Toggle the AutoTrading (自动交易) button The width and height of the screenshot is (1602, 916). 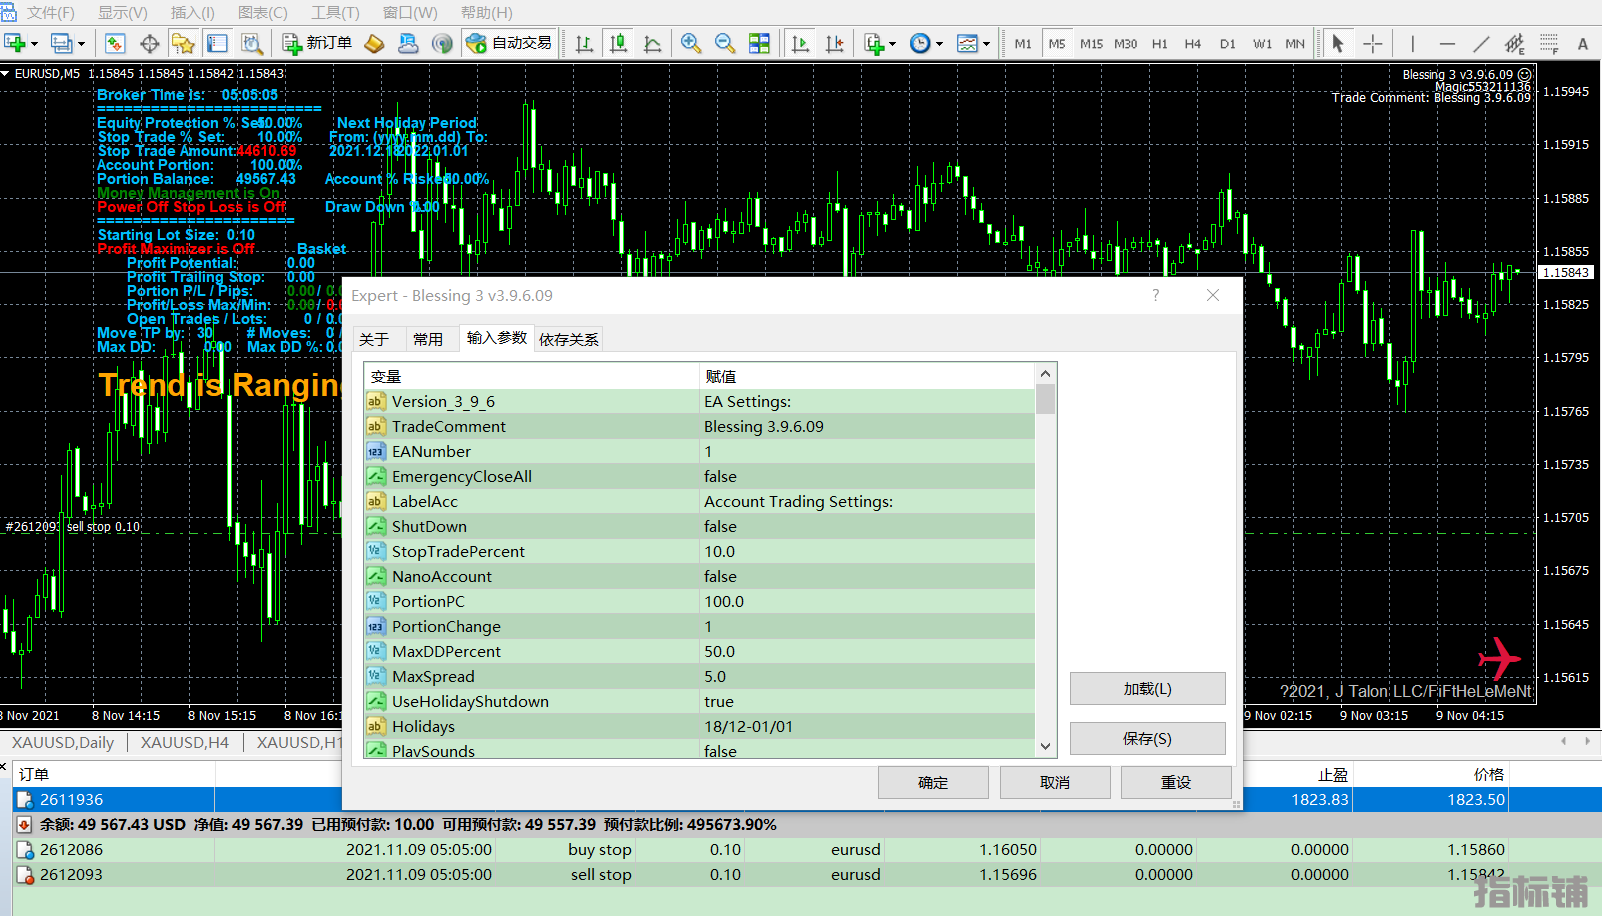tap(510, 43)
